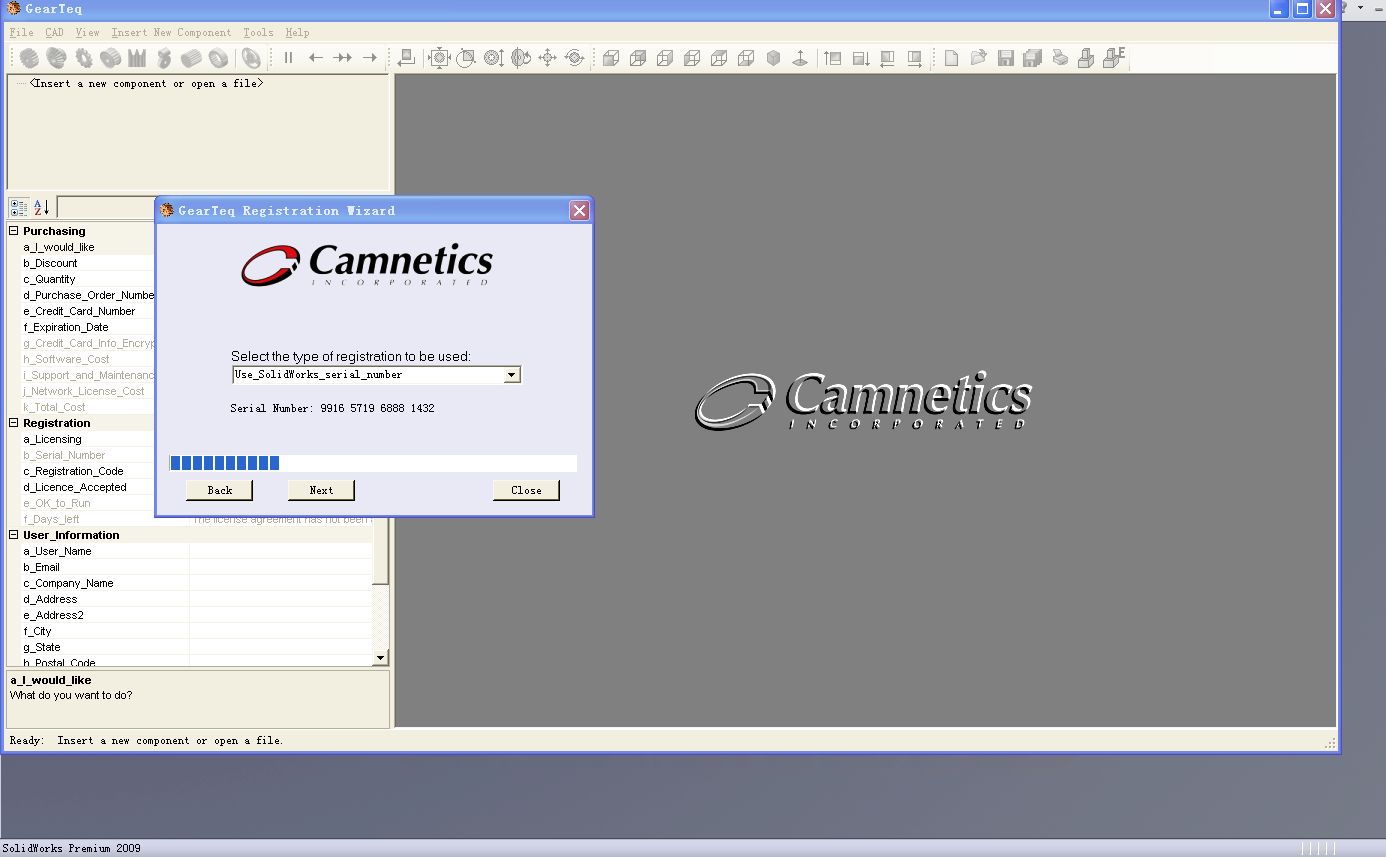1386x857 pixels.
Task: Close the Registration Wizard with title-bar X
Action: click(x=579, y=210)
